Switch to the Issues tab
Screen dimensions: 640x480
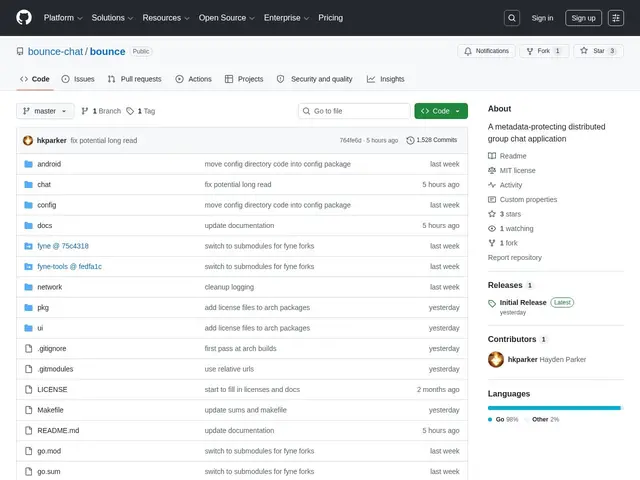(78, 79)
